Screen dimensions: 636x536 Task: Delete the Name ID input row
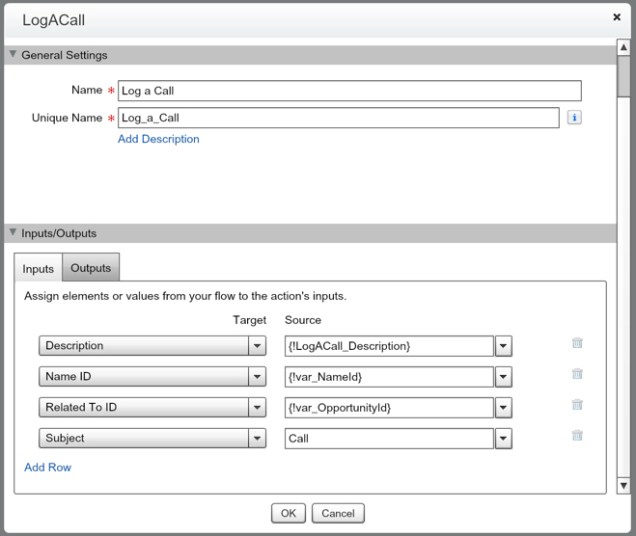point(577,374)
